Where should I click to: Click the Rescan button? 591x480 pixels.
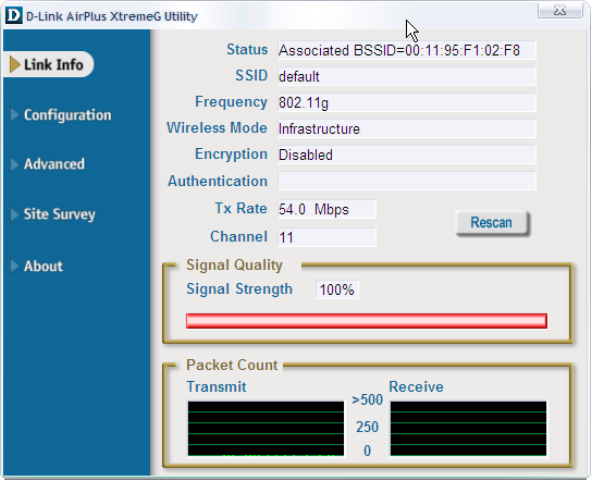492,223
